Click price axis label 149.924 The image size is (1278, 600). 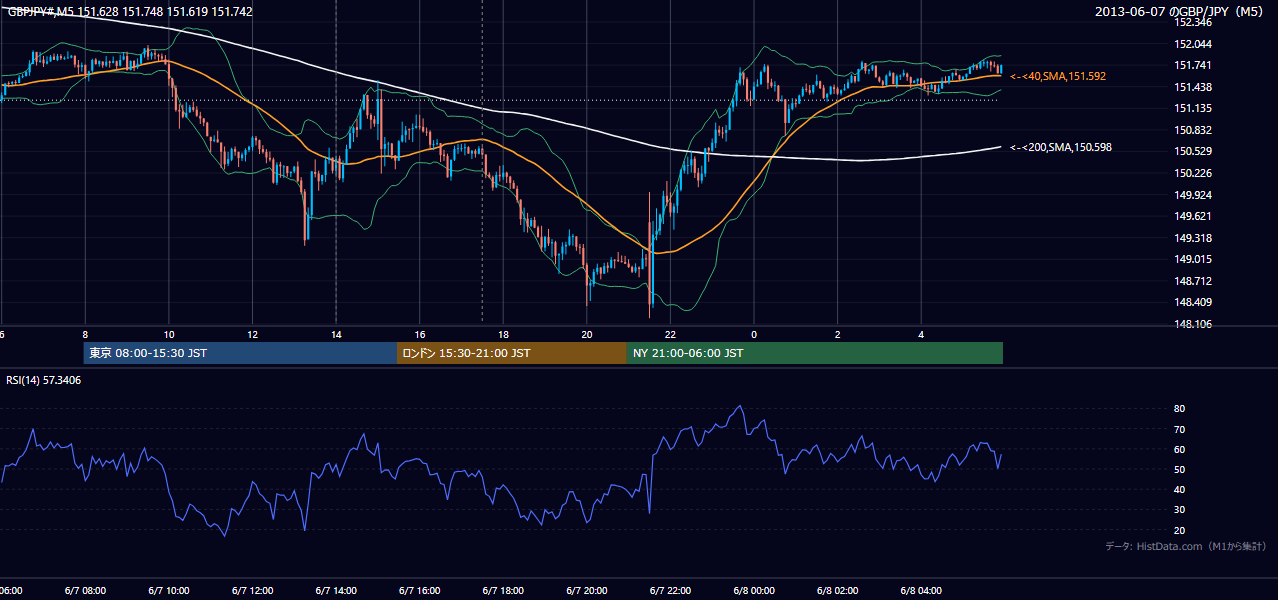pos(1192,195)
